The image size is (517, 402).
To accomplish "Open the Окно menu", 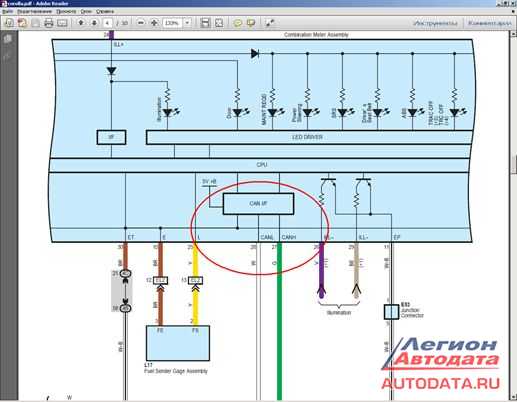I will coord(86,11).
